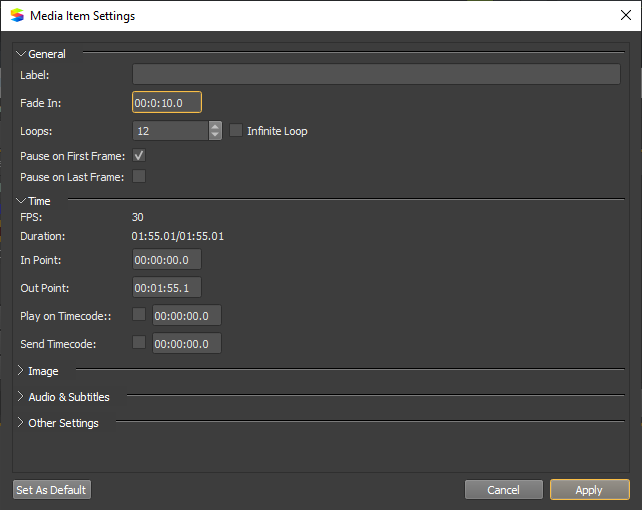Focus the Label text field
Image resolution: width=642 pixels, height=510 pixels.
point(376,74)
